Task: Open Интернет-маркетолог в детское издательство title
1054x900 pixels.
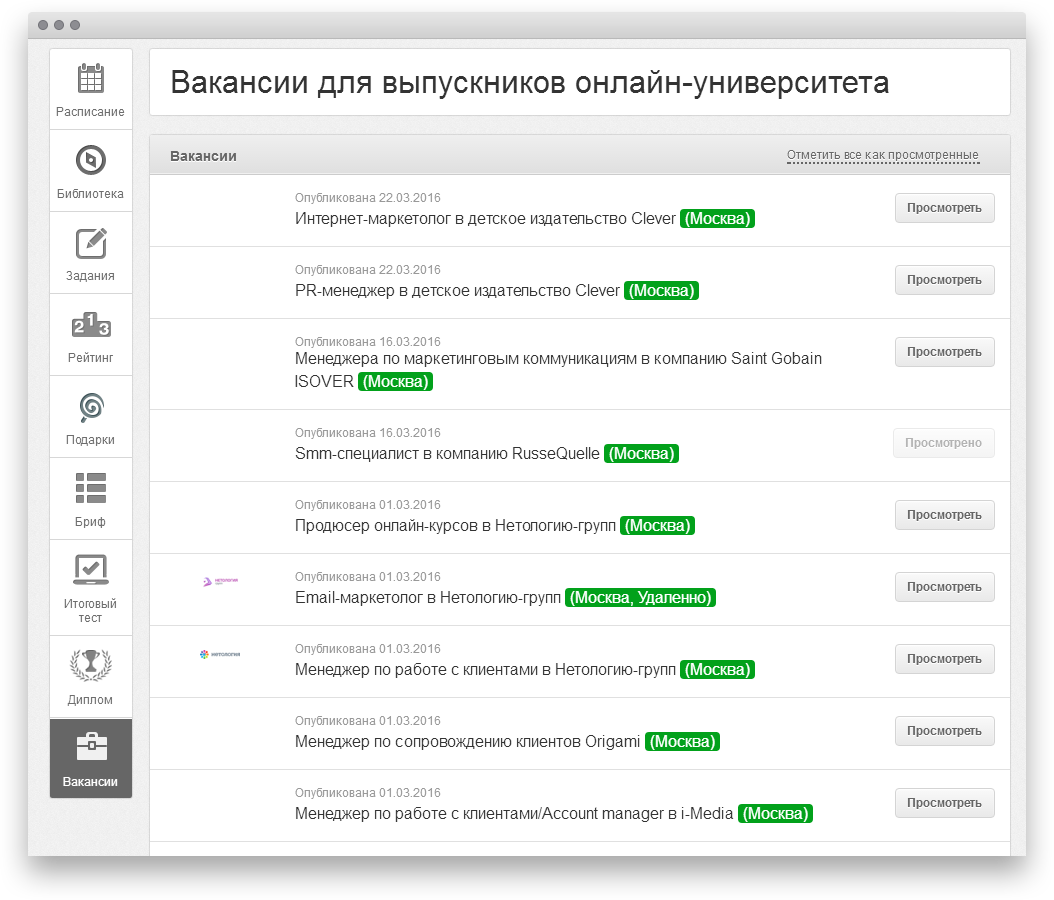Action: [485, 218]
